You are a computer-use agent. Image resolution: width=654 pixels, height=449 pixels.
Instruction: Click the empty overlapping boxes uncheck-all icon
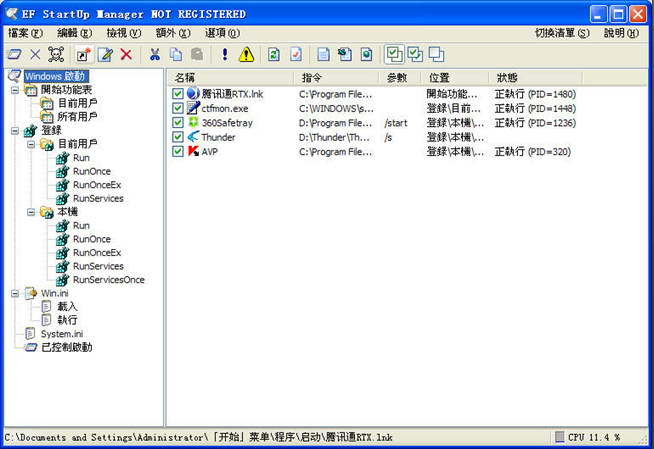tap(436, 55)
